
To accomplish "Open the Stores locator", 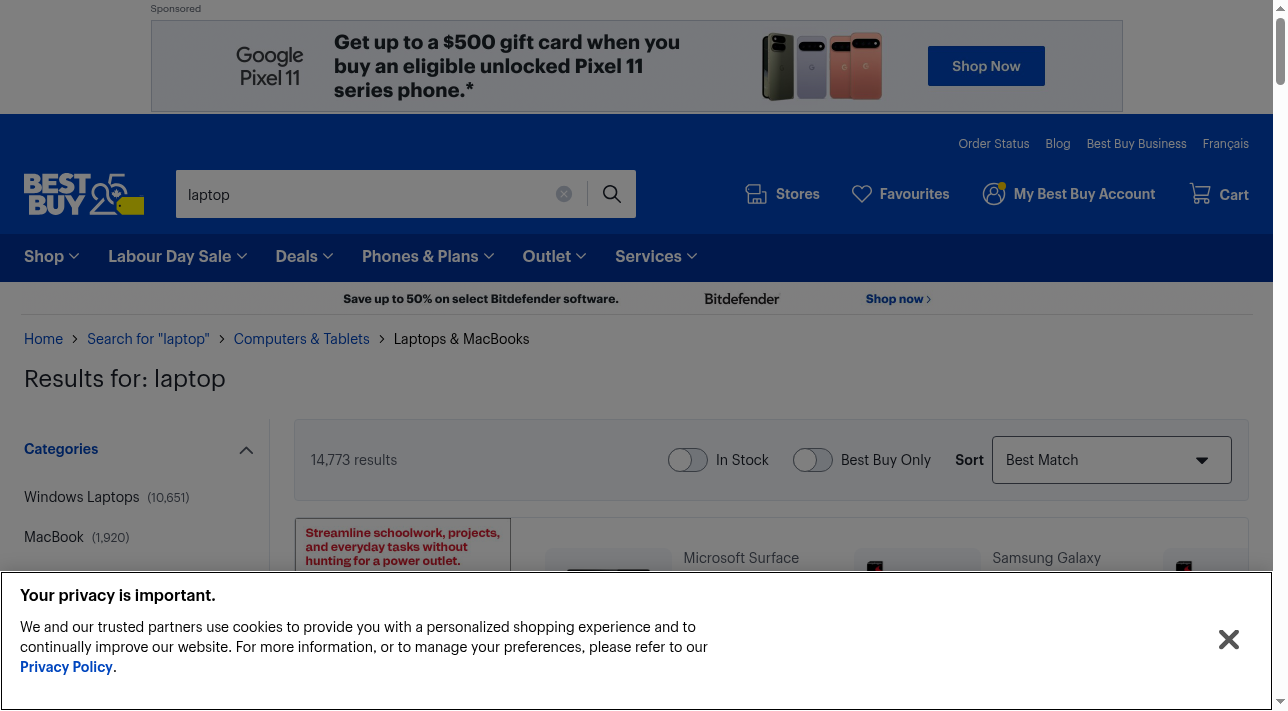I will coord(783,194).
